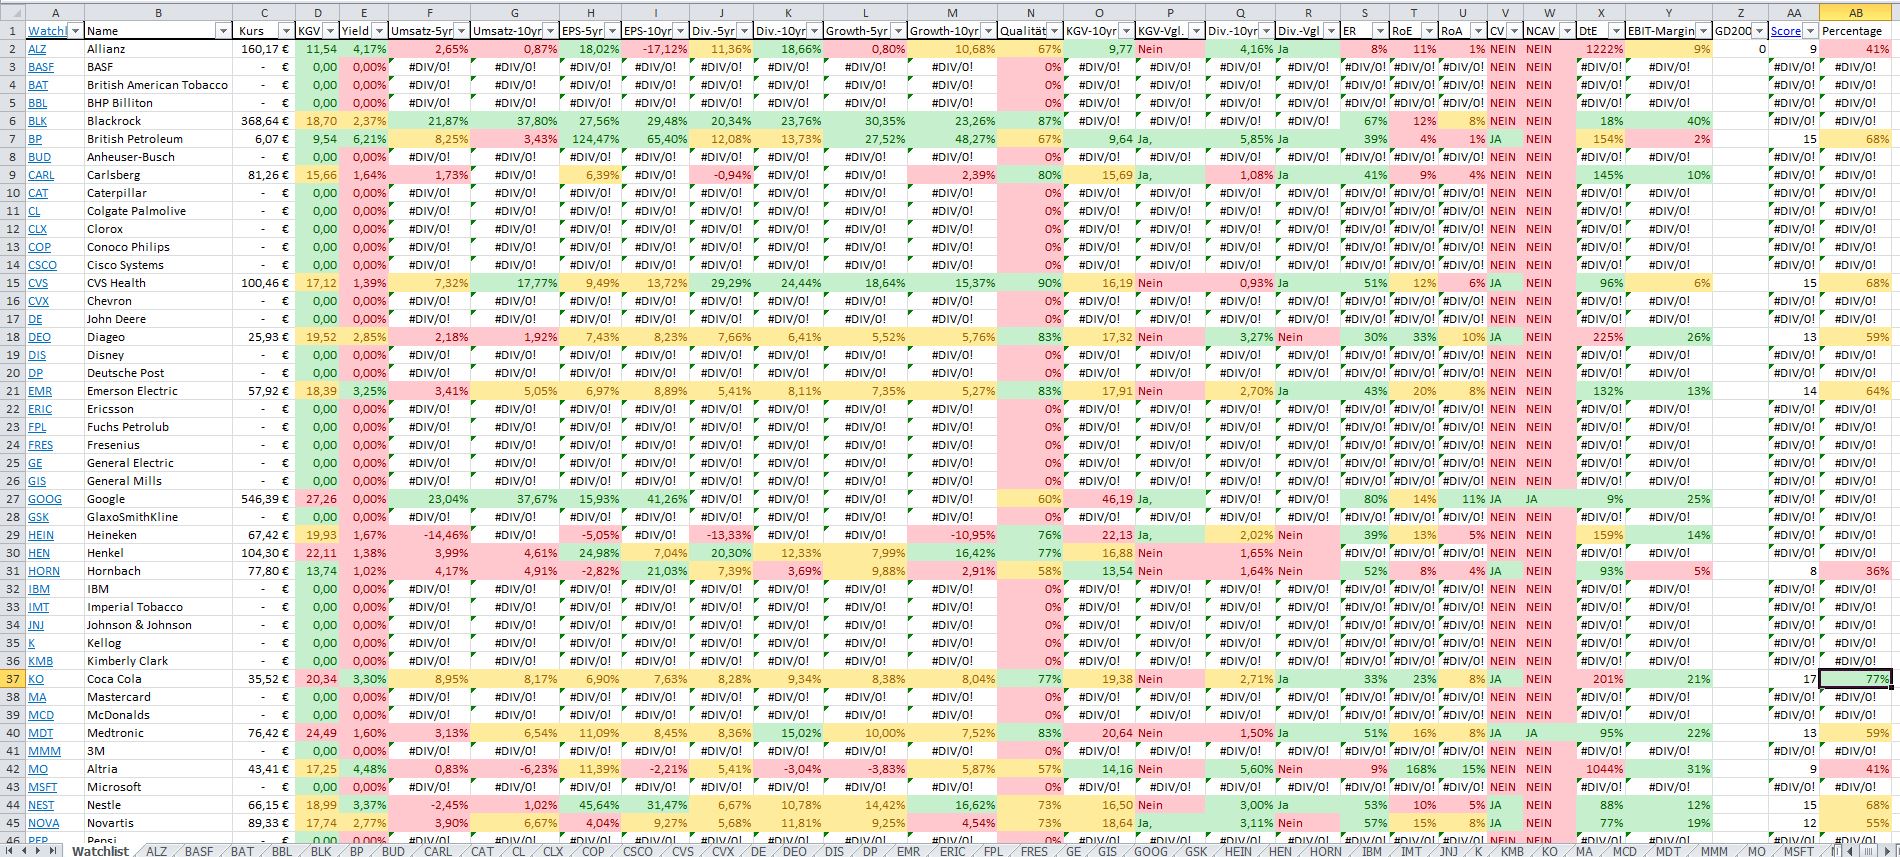Screen dimensions: 1900x857
Task: Select the Allianz name cell
Action: click(158, 49)
